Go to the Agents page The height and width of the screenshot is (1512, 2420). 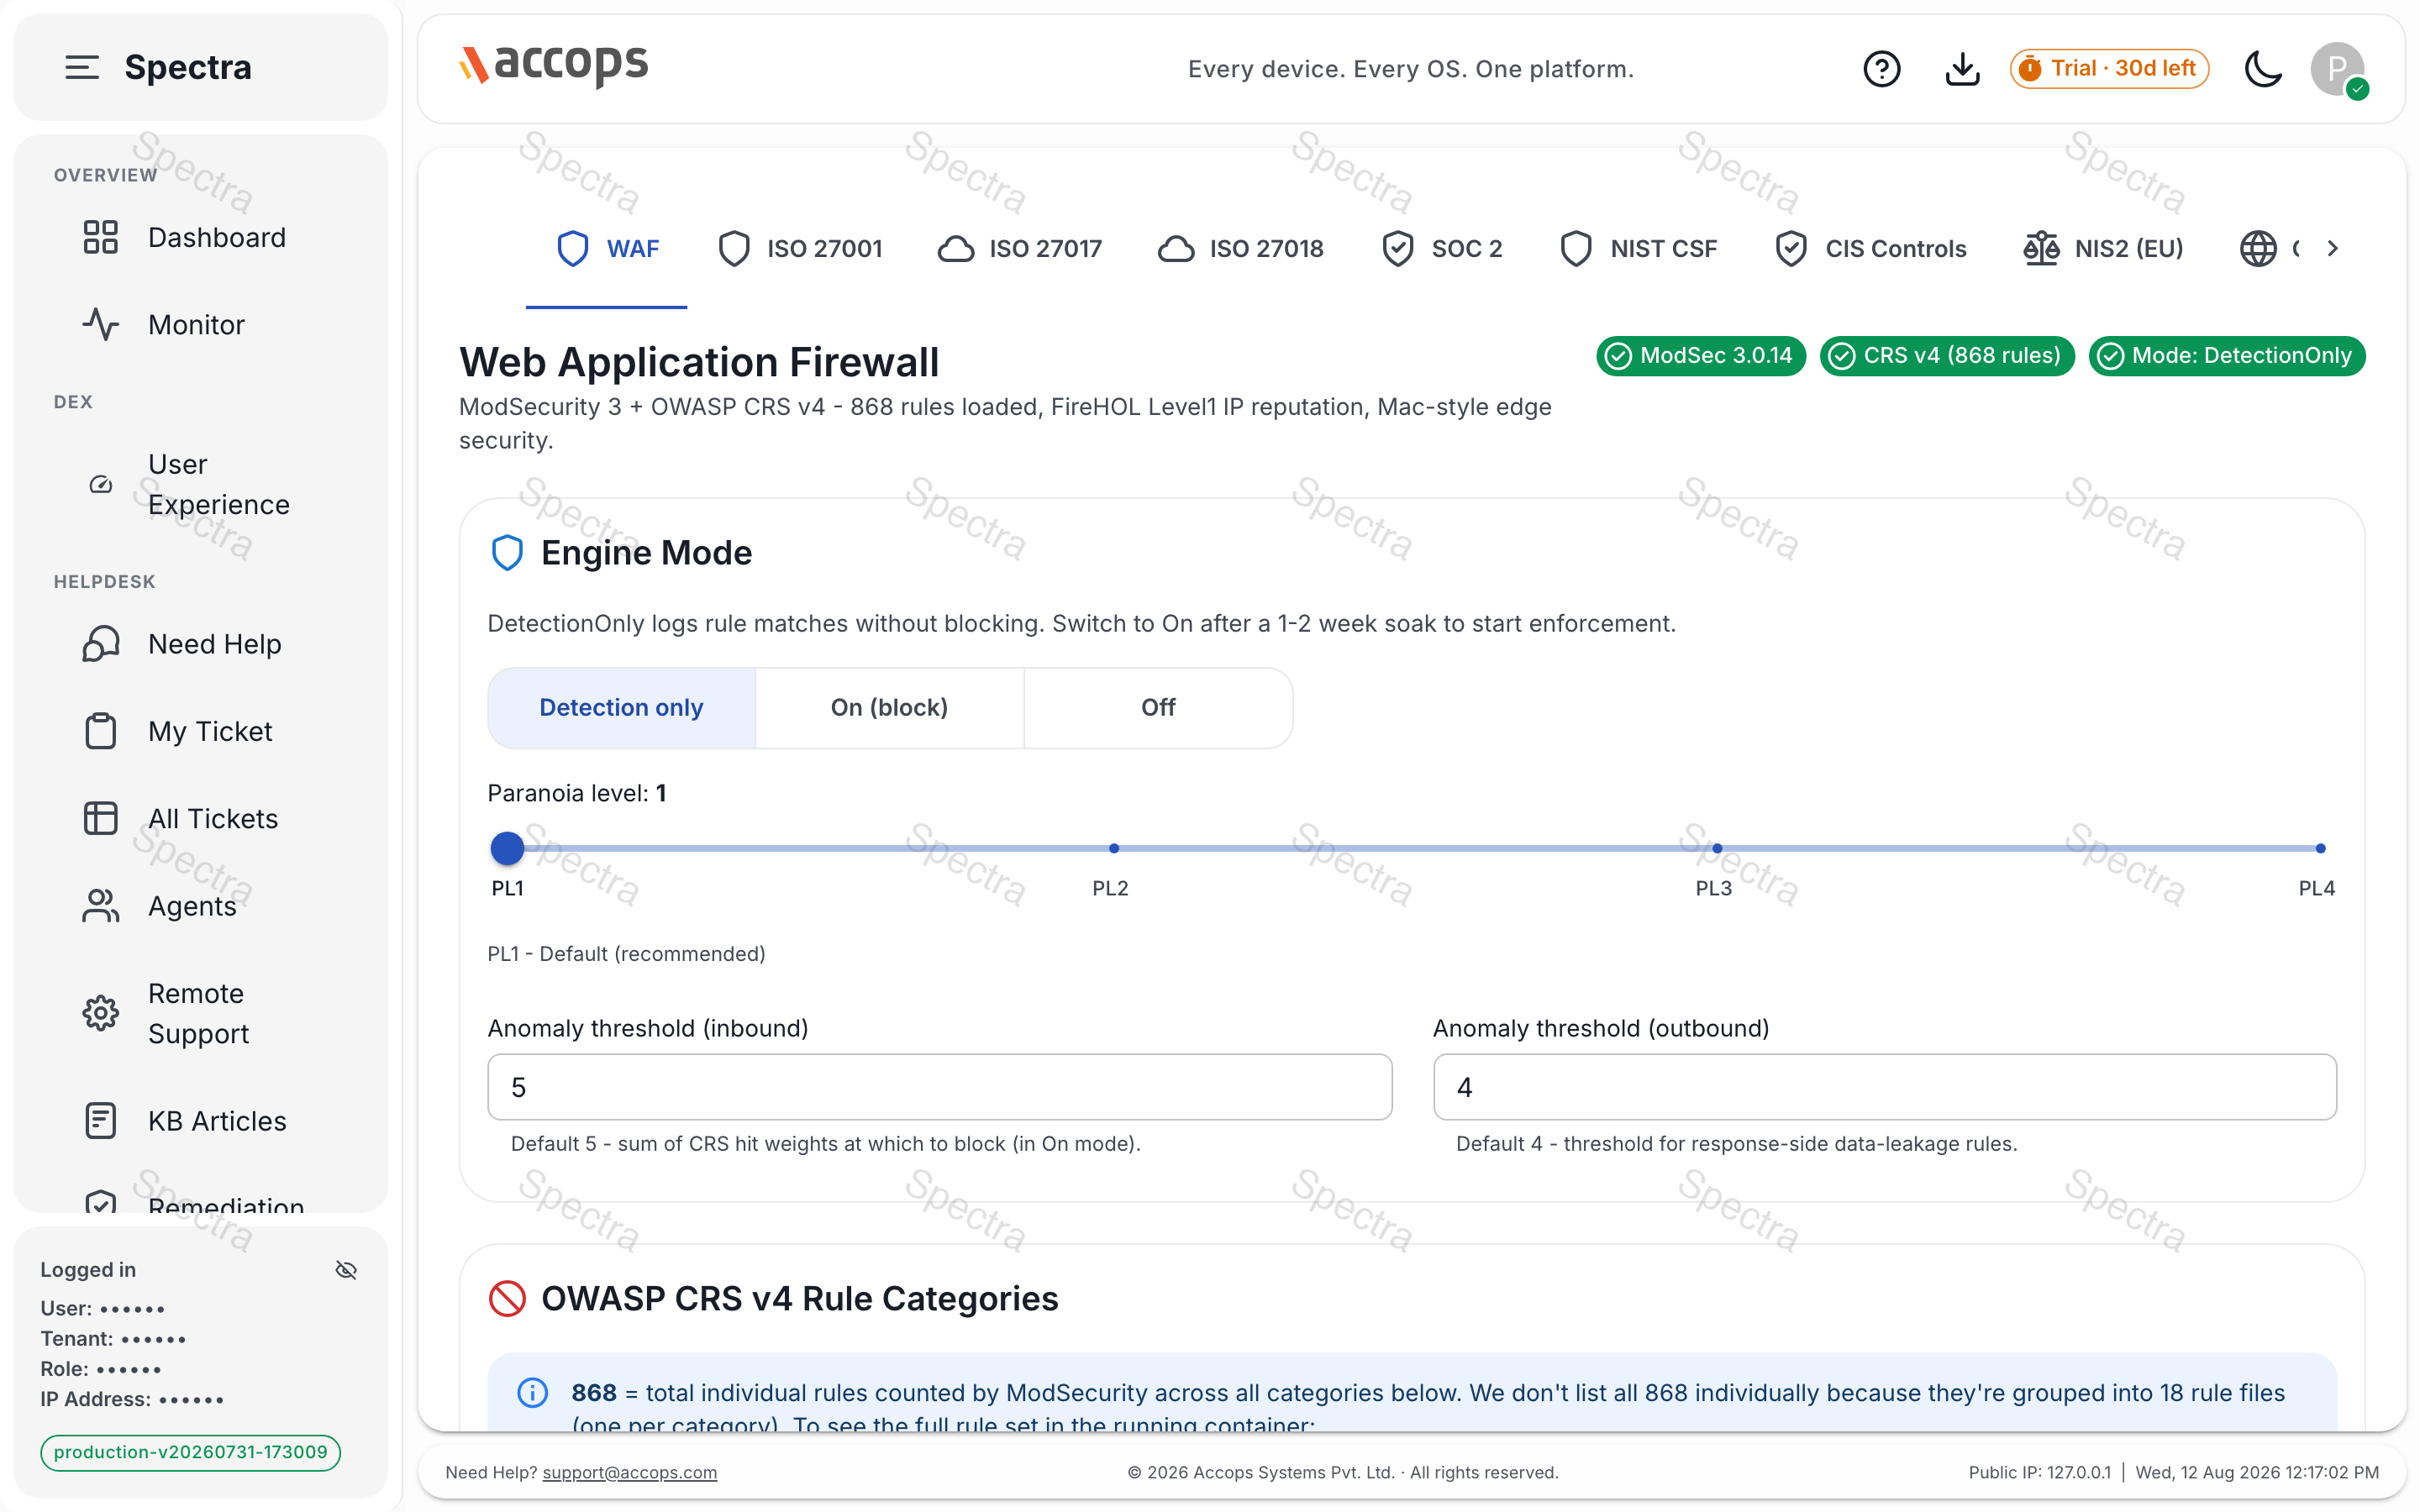(200, 906)
